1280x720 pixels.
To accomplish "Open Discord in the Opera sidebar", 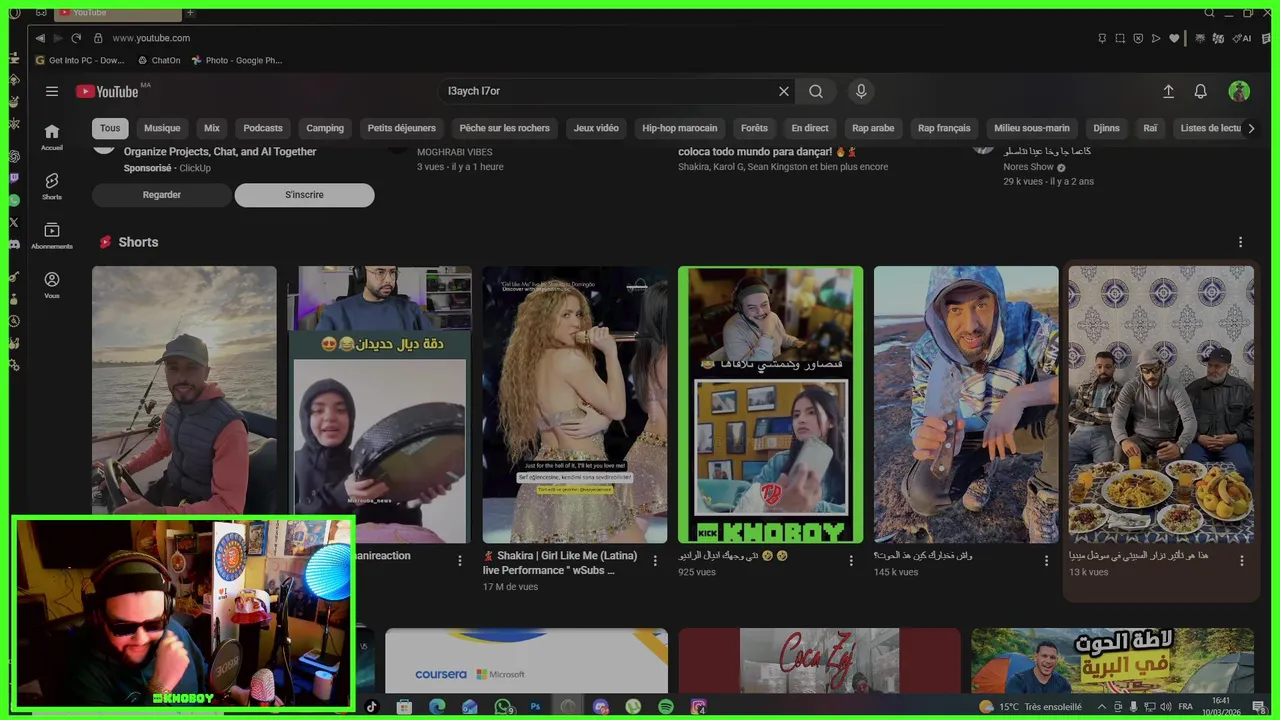I will [14, 244].
